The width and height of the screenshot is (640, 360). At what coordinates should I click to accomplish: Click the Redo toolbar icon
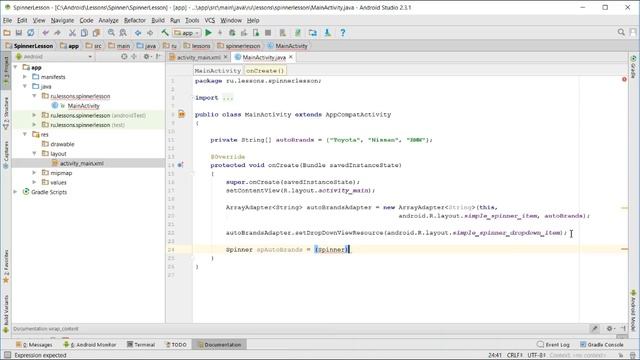[x=57, y=33]
